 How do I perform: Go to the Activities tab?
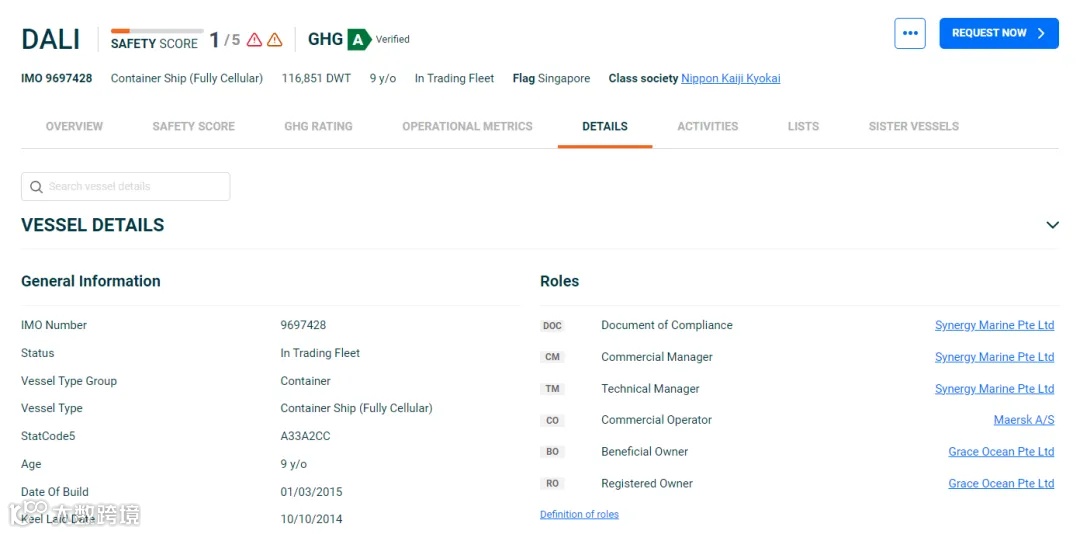pos(707,126)
